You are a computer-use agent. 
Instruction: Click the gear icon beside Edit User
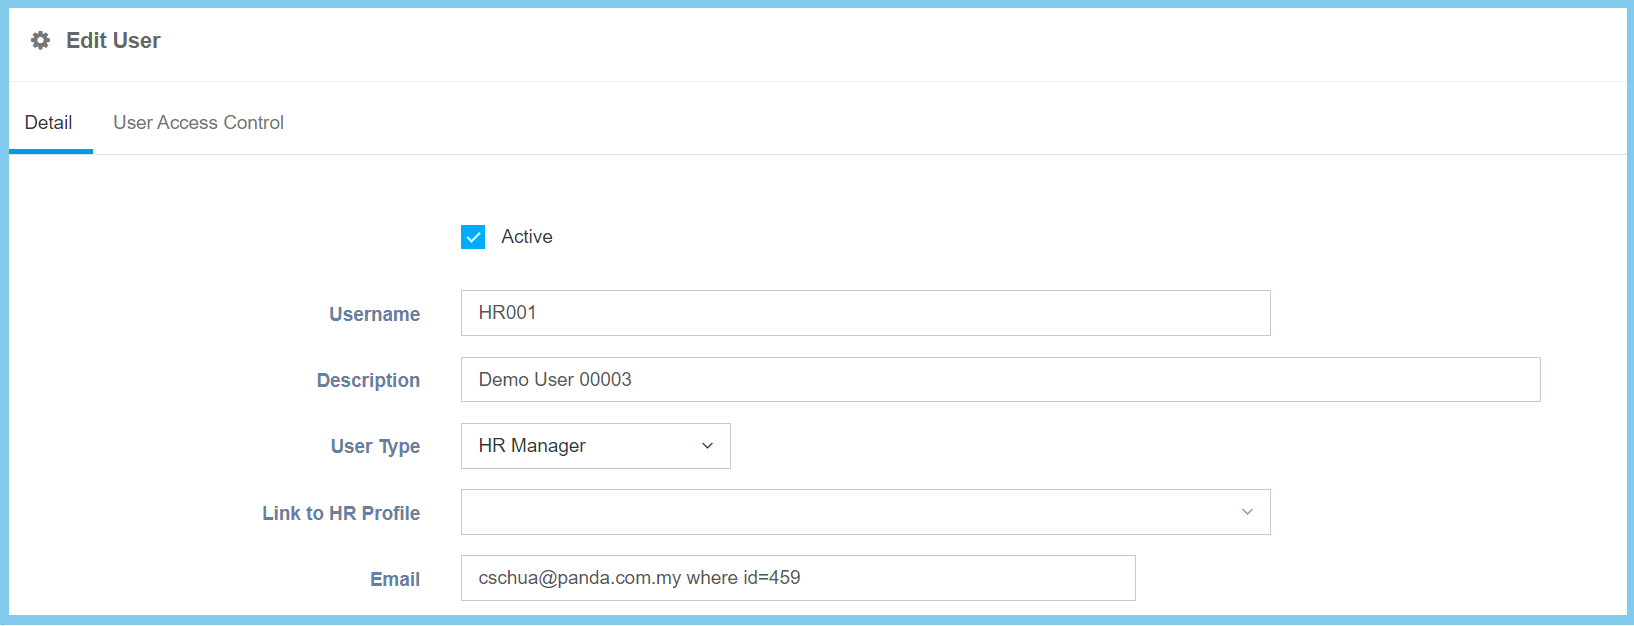point(40,41)
